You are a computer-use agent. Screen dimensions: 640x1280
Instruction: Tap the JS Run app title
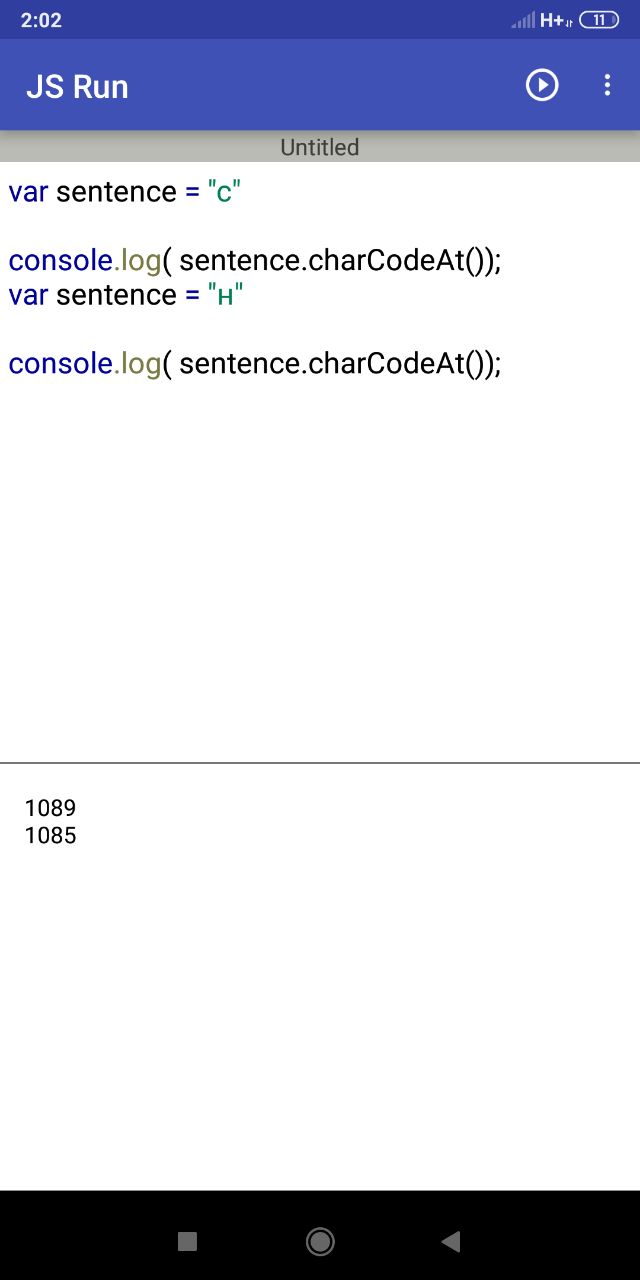pos(77,87)
